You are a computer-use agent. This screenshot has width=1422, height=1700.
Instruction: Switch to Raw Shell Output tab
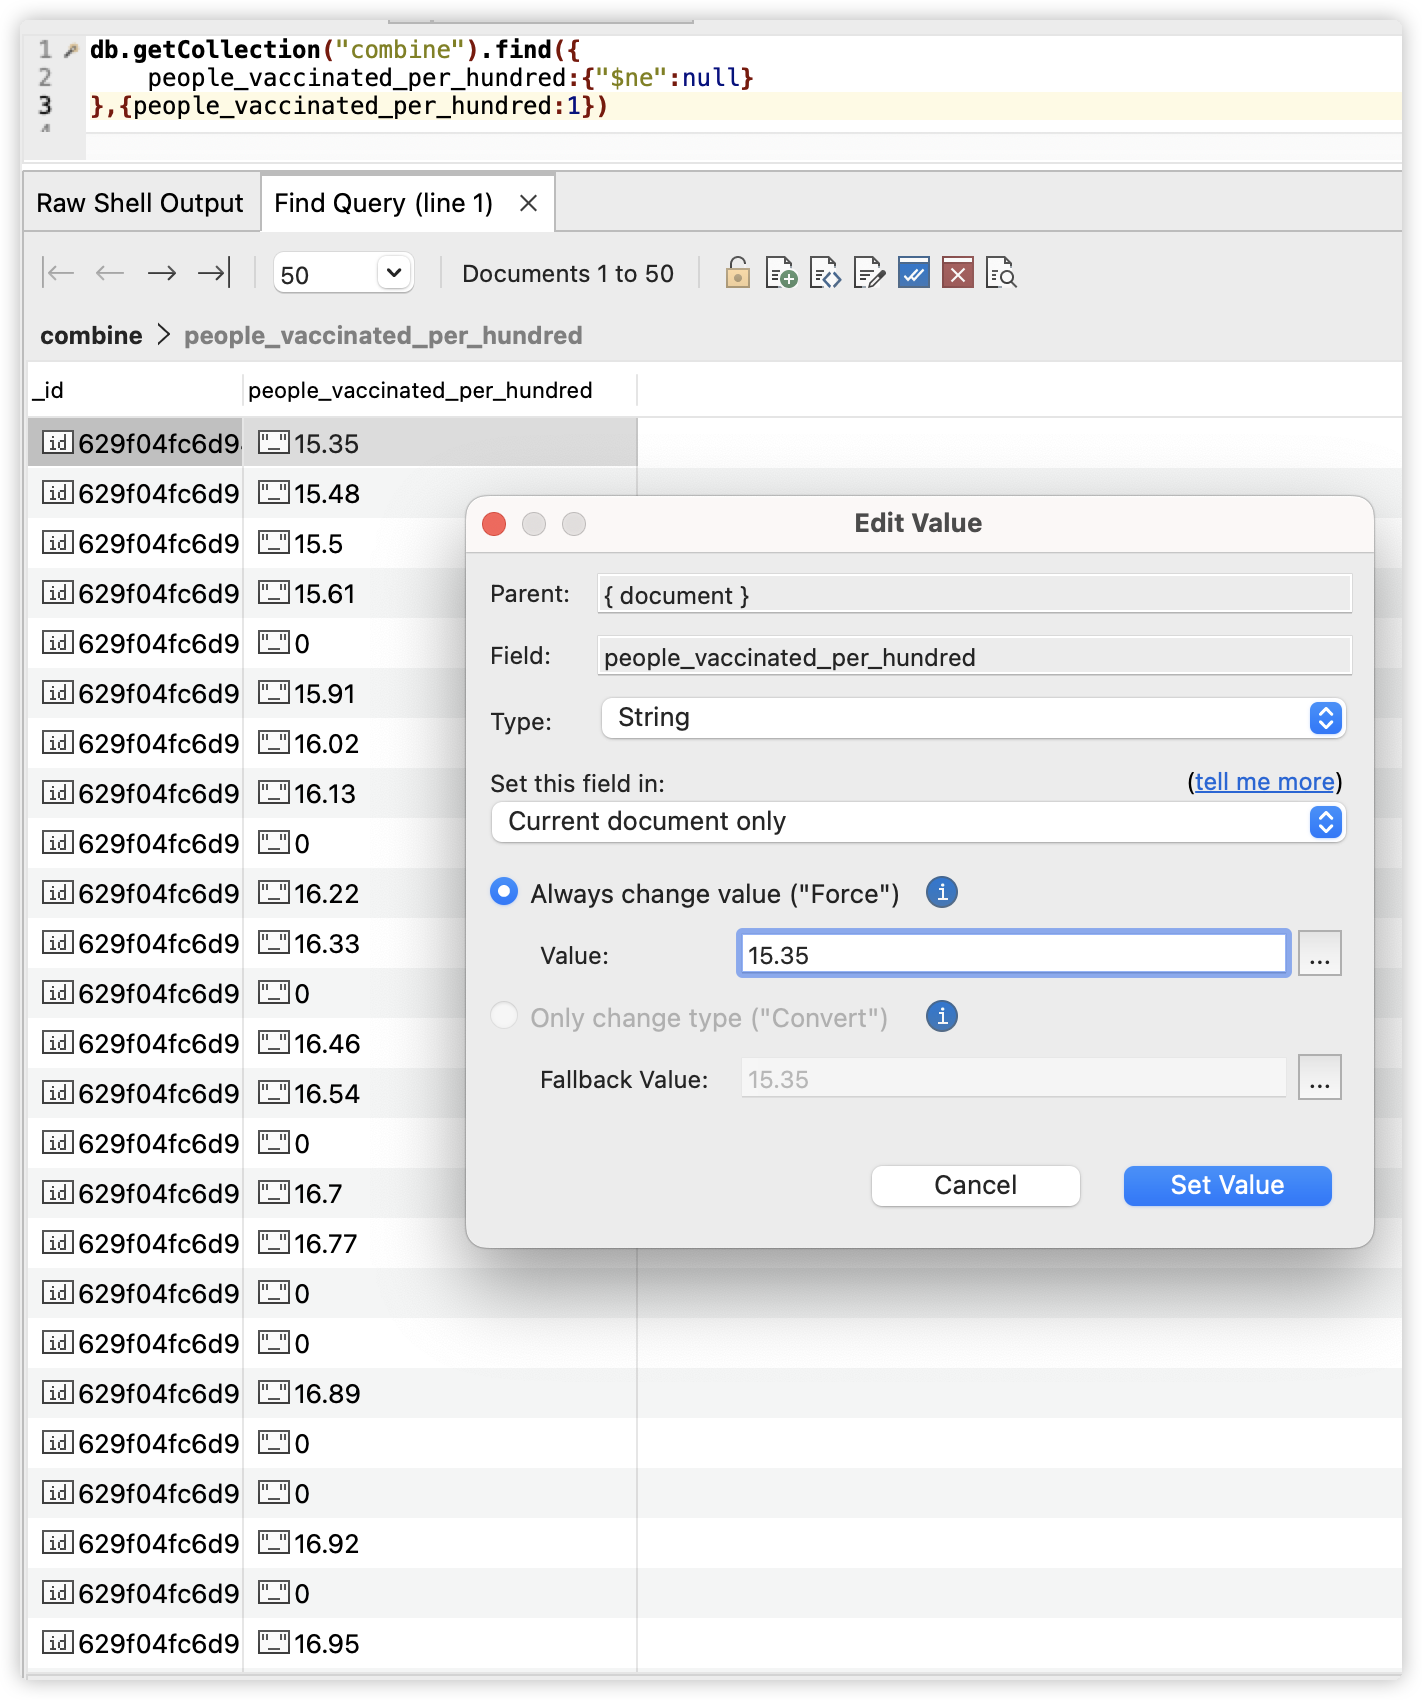point(140,203)
